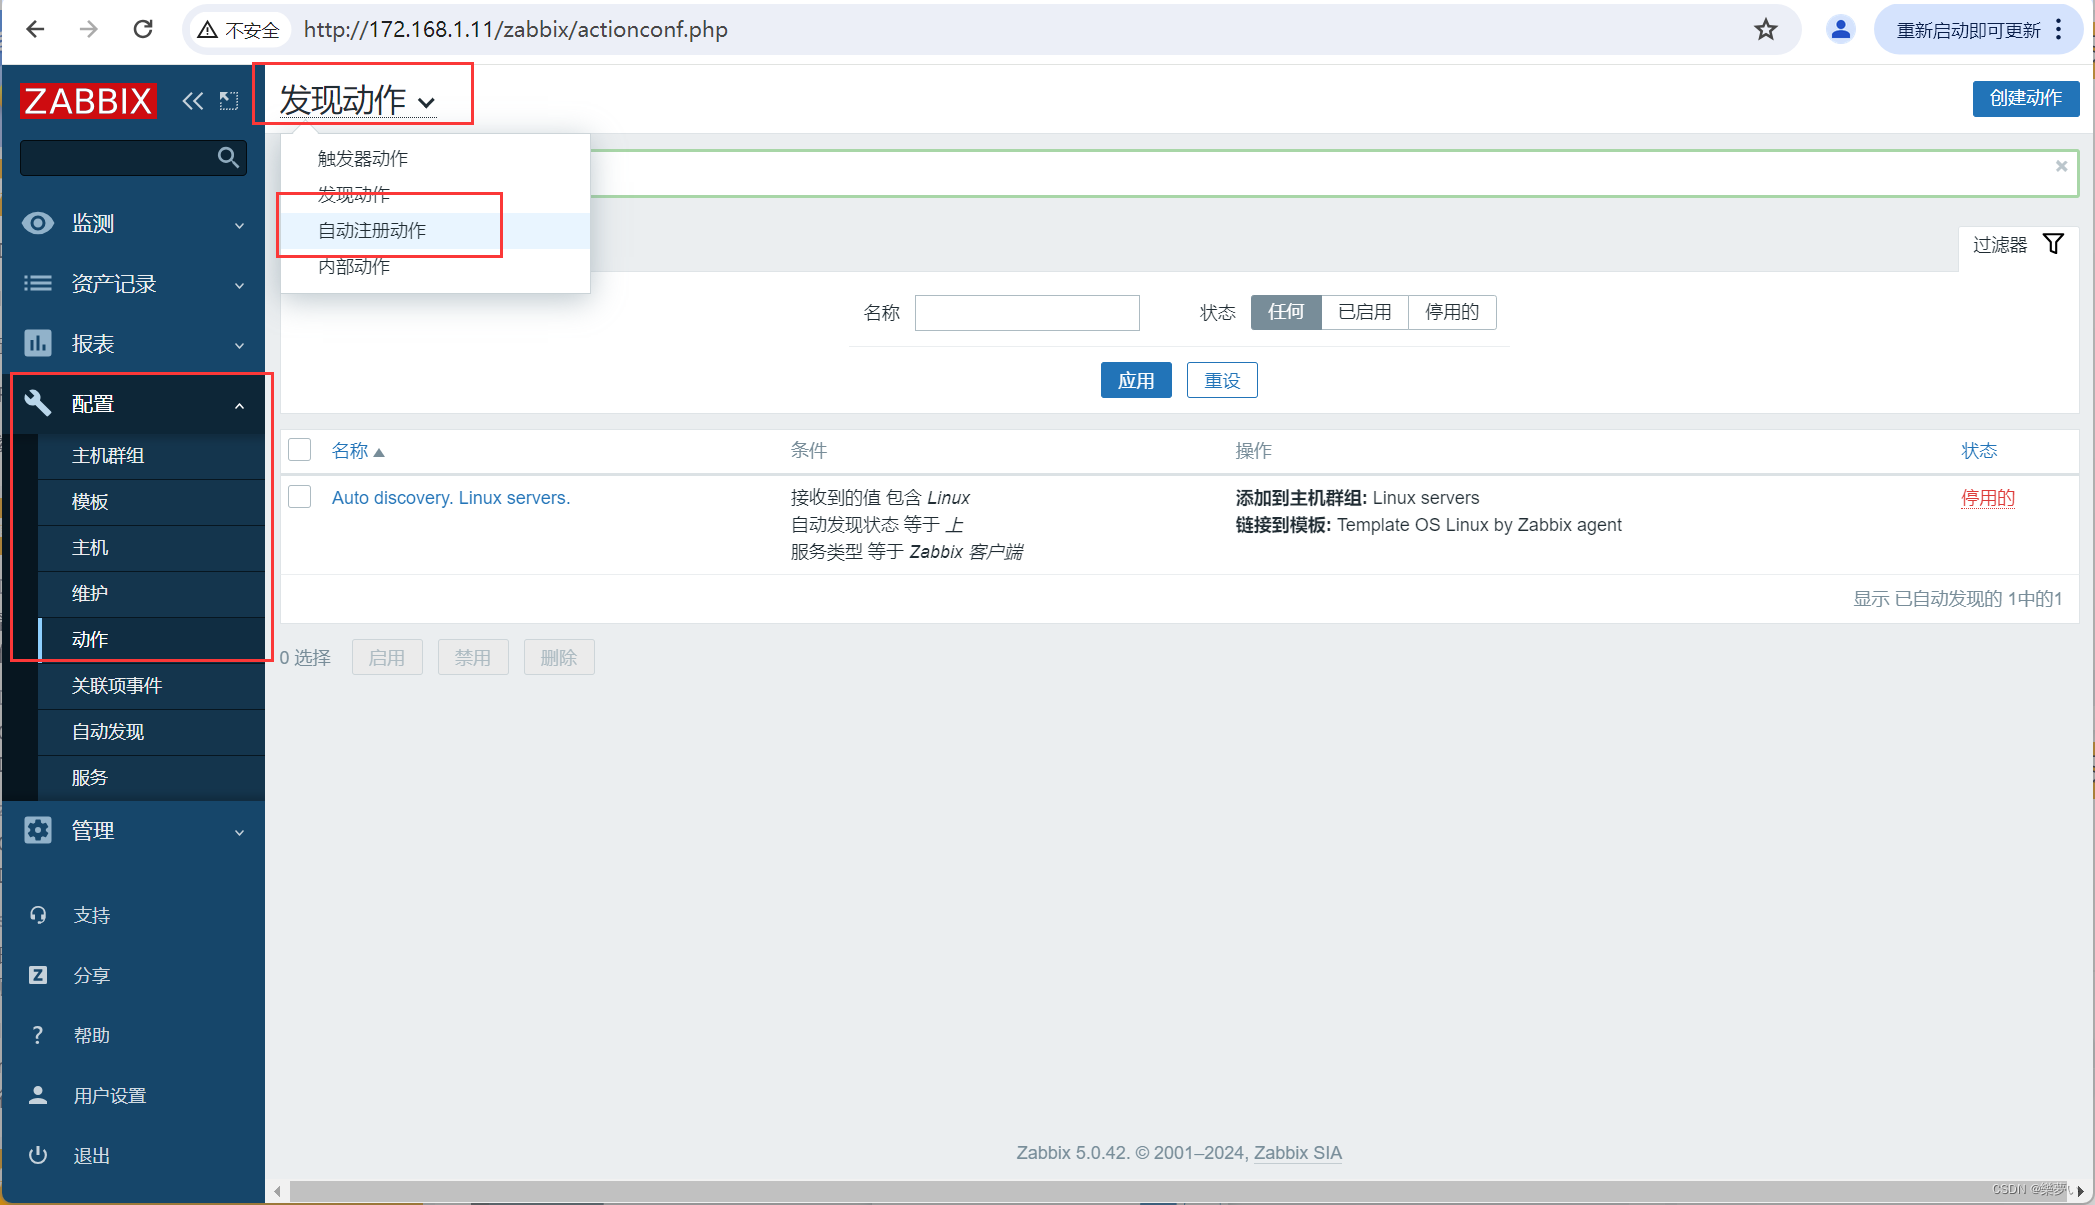2095x1205 pixels.
Task: Select the 已启用 status filter option
Action: 1364,312
